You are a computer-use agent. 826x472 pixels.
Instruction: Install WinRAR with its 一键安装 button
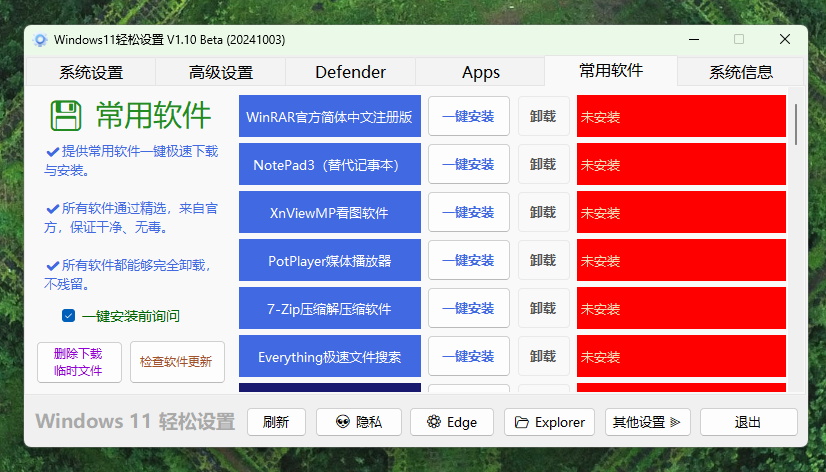click(x=468, y=116)
